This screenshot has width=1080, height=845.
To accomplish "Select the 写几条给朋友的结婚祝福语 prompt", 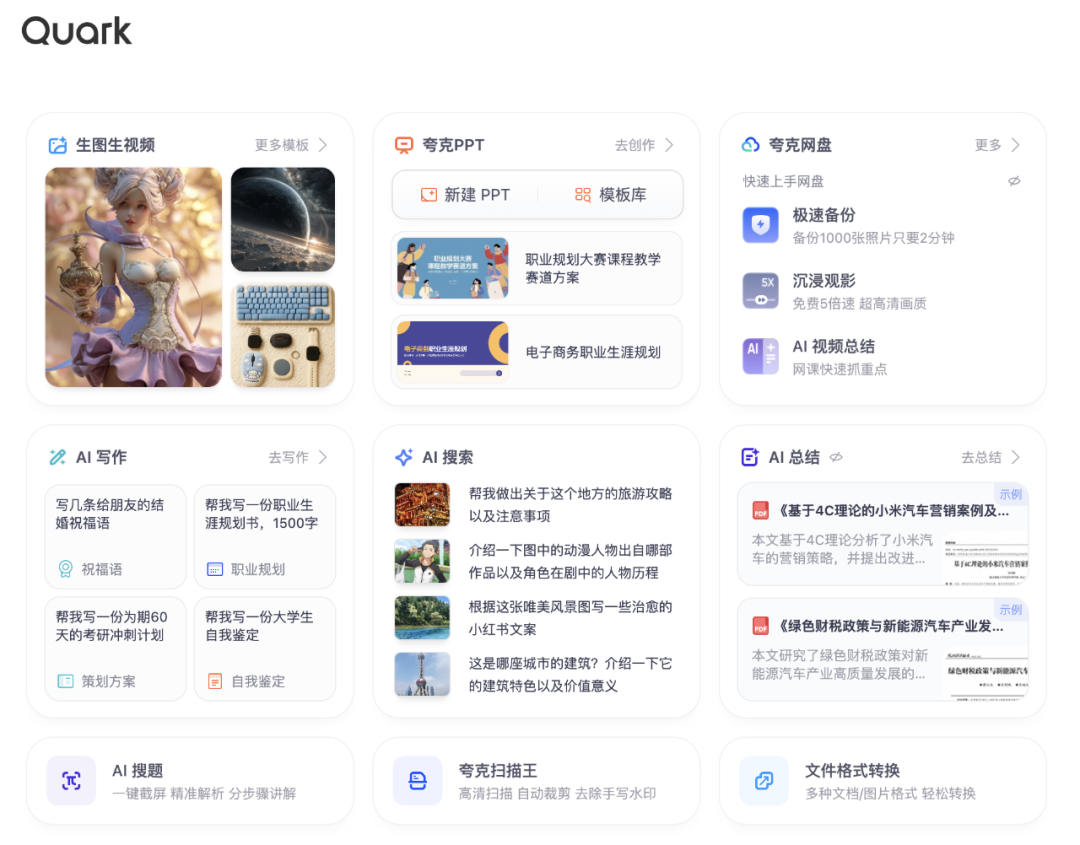I will coord(116,537).
